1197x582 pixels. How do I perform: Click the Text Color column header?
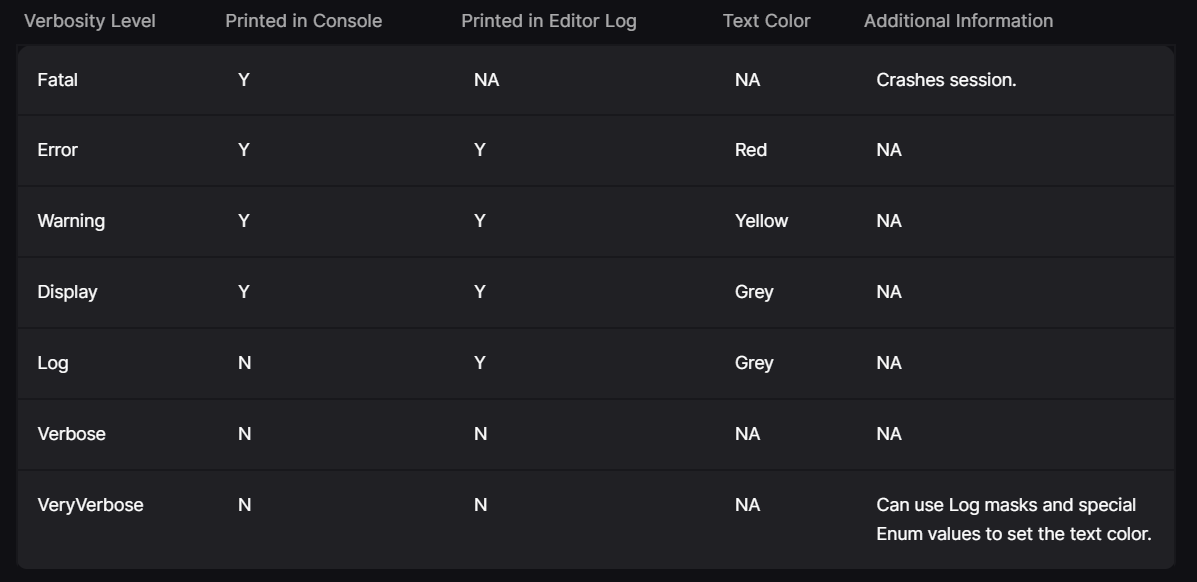tap(766, 21)
